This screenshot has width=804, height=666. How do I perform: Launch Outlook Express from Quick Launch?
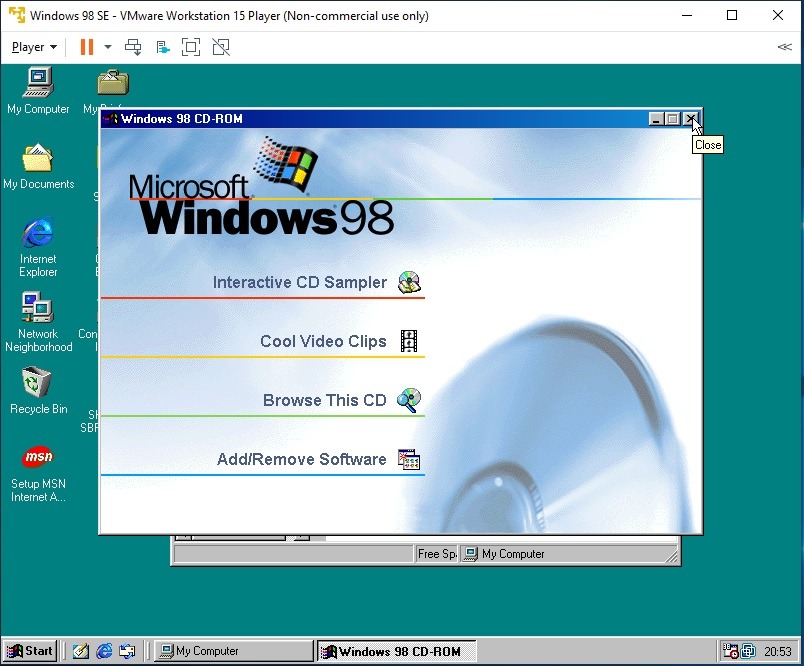point(127,651)
